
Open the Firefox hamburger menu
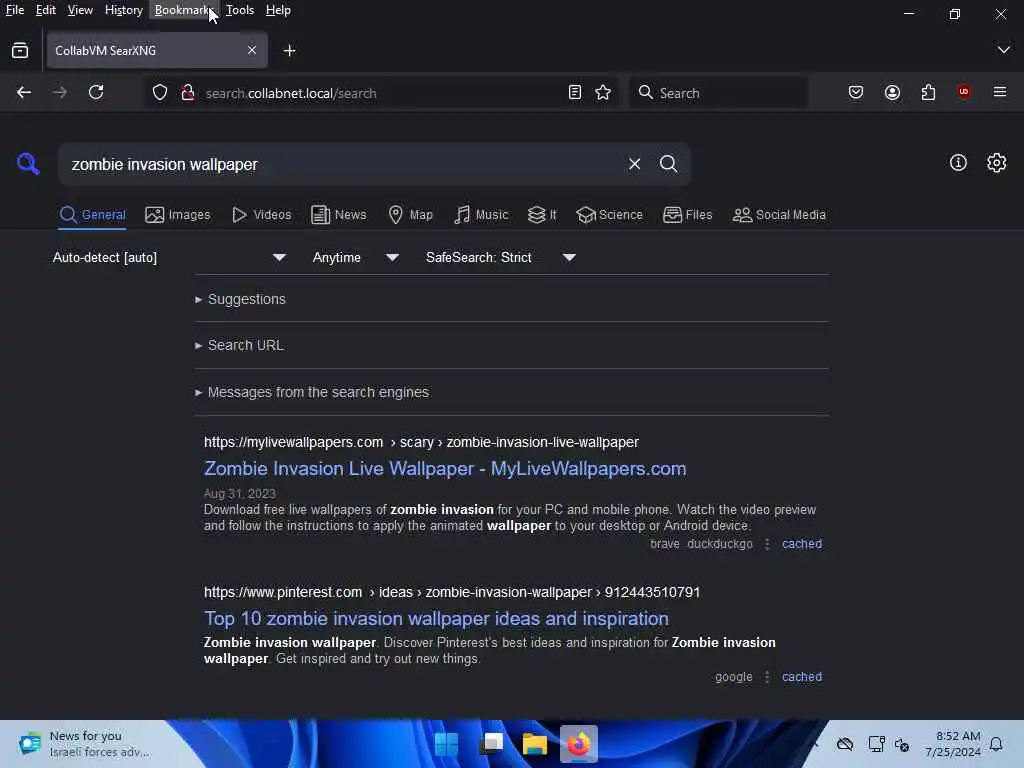(1000, 92)
